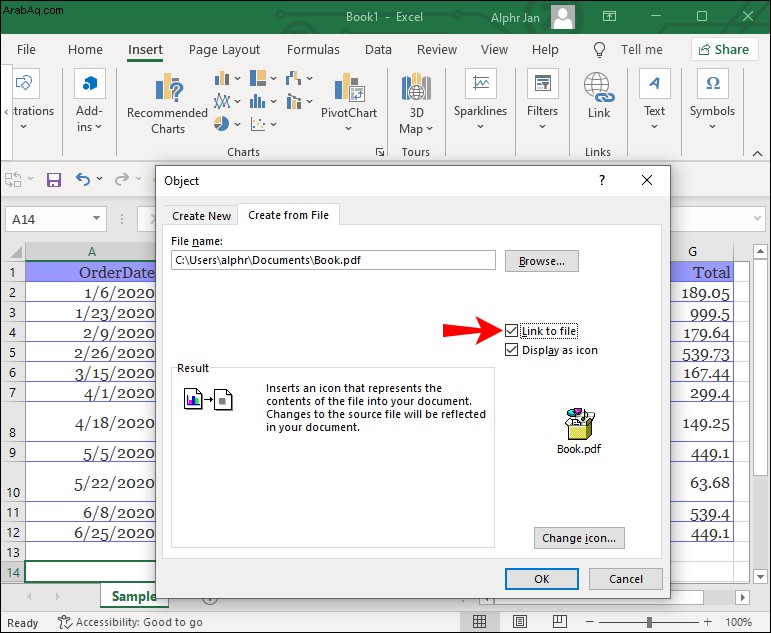Collapse the ribbon with the chevron
This screenshot has height=633, width=771.
point(757,153)
